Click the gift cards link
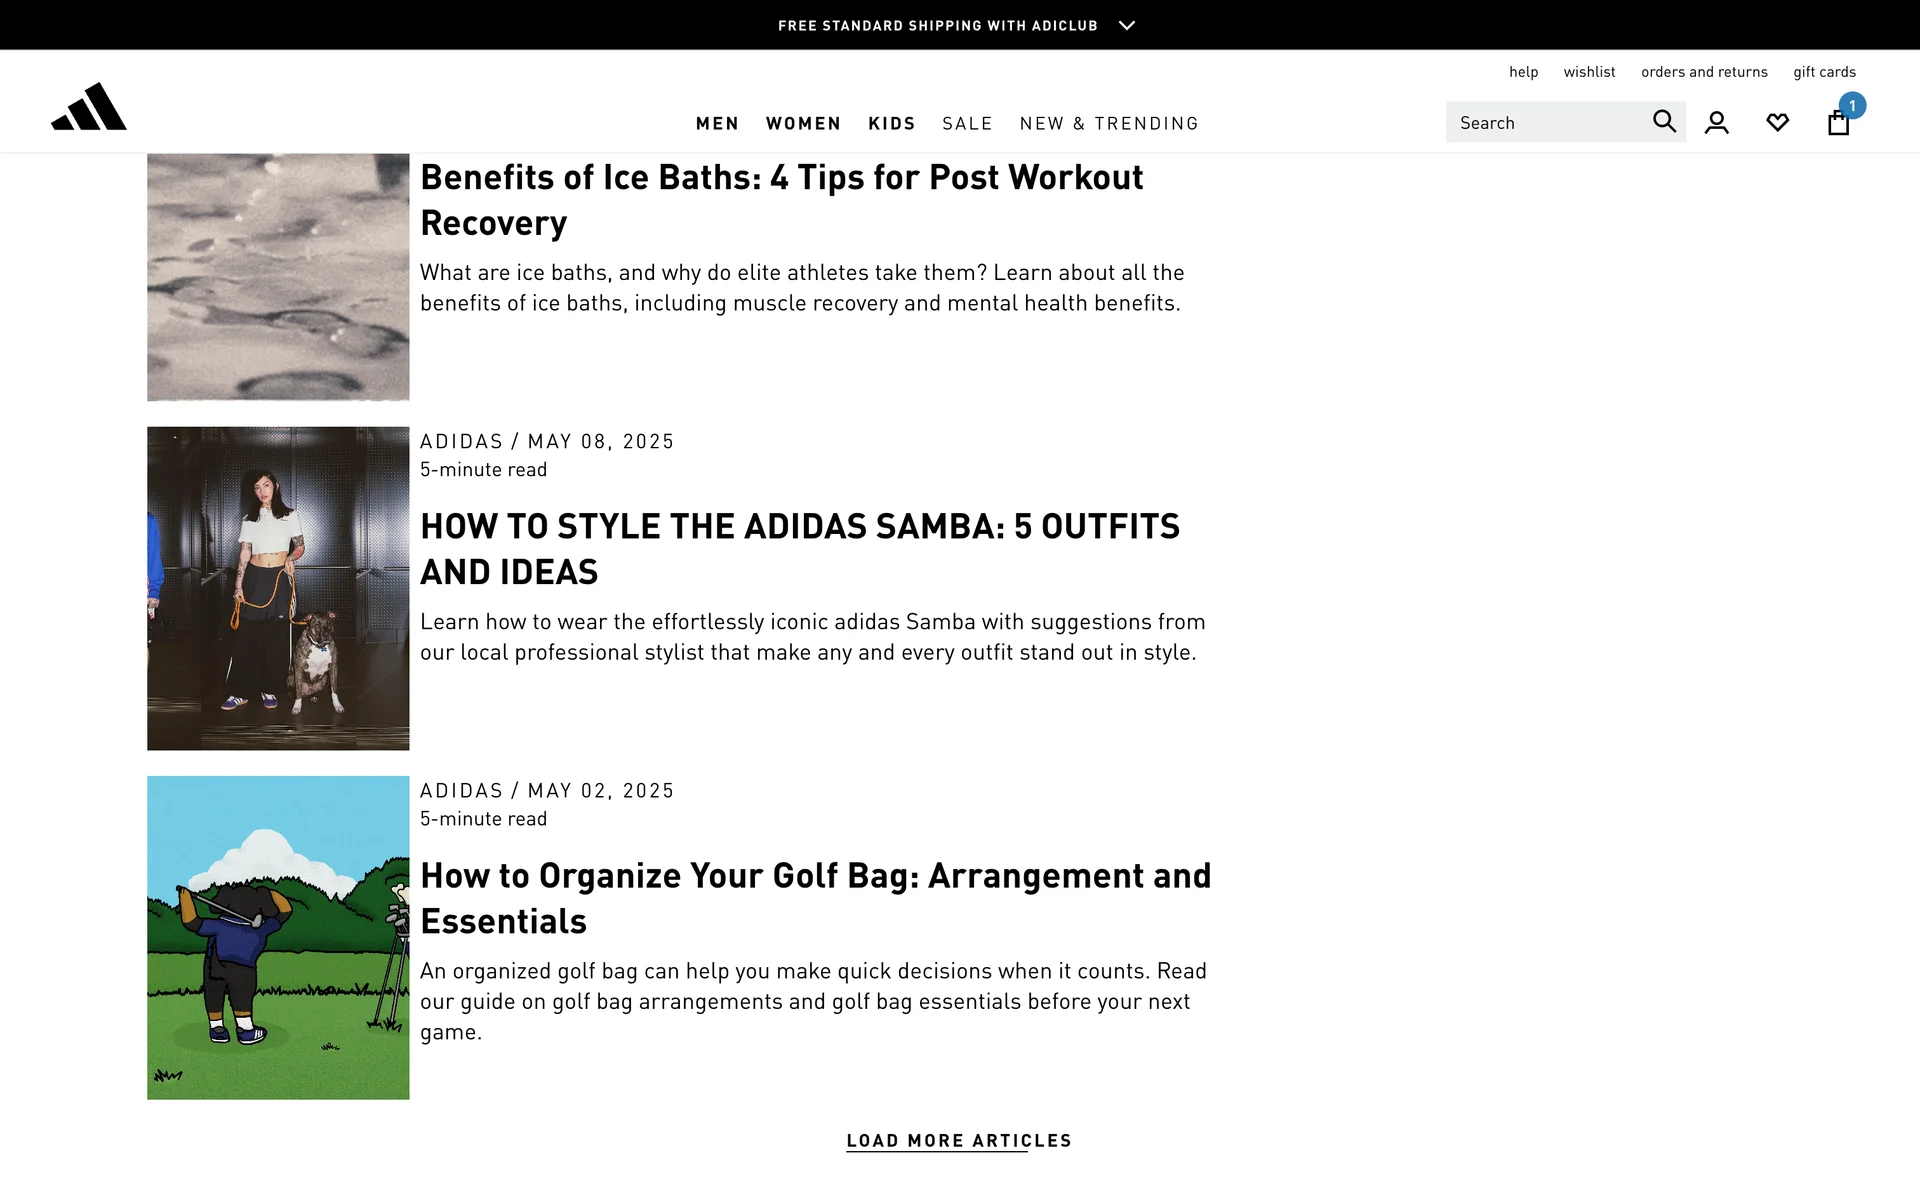Screen dimensions: 1920x1200 point(1824,72)
